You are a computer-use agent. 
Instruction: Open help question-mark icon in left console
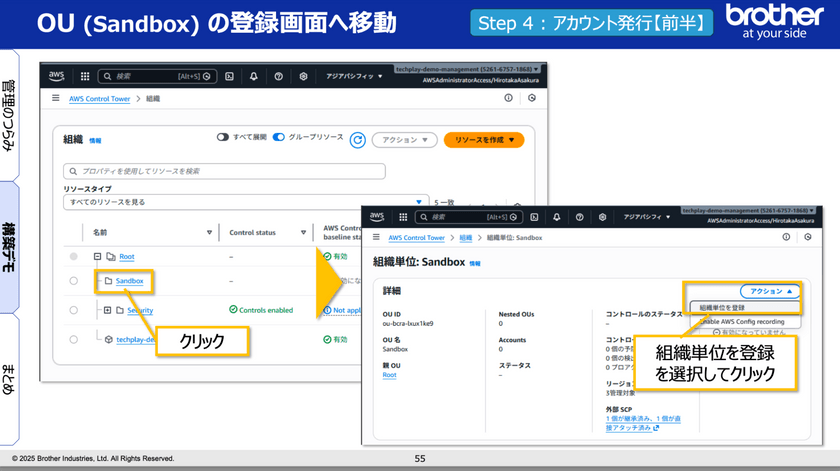[277, 76]
